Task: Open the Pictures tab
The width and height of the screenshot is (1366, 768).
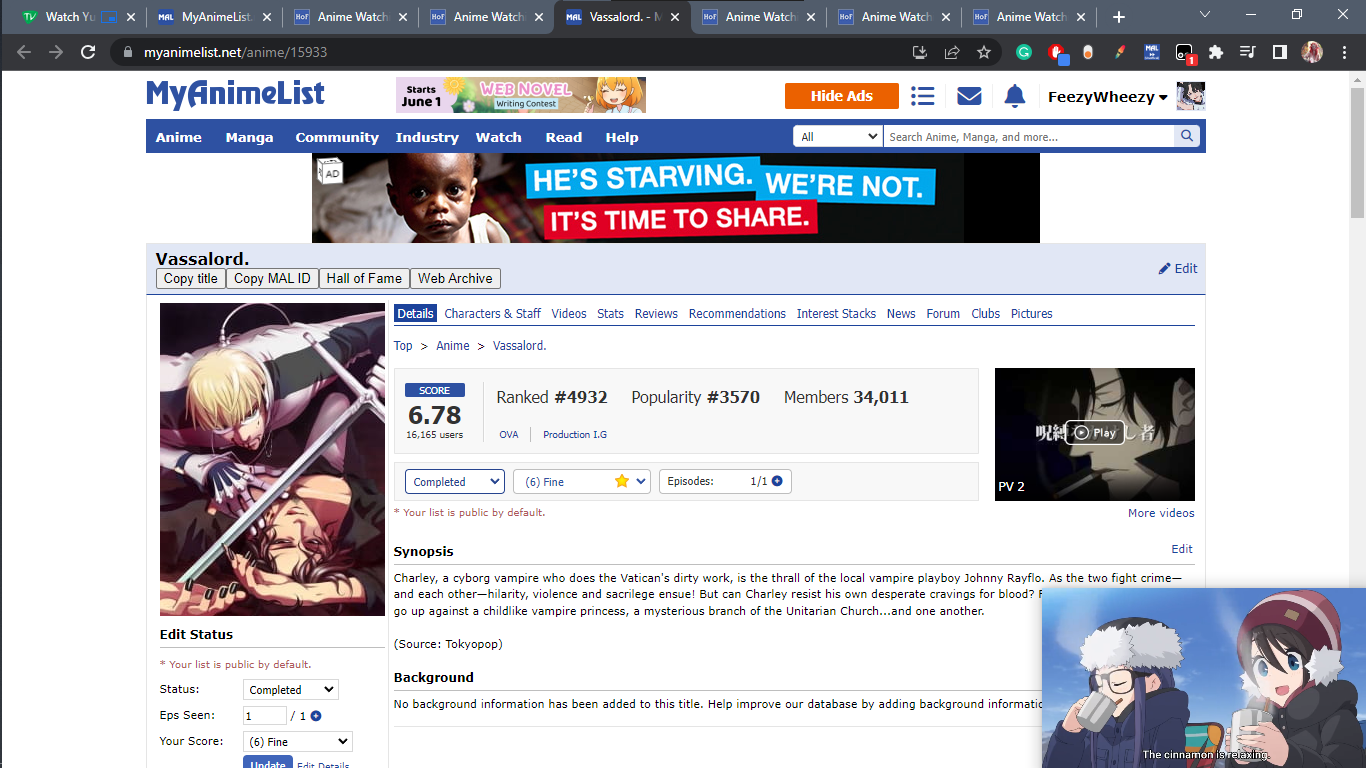Action: [1032, 314]
